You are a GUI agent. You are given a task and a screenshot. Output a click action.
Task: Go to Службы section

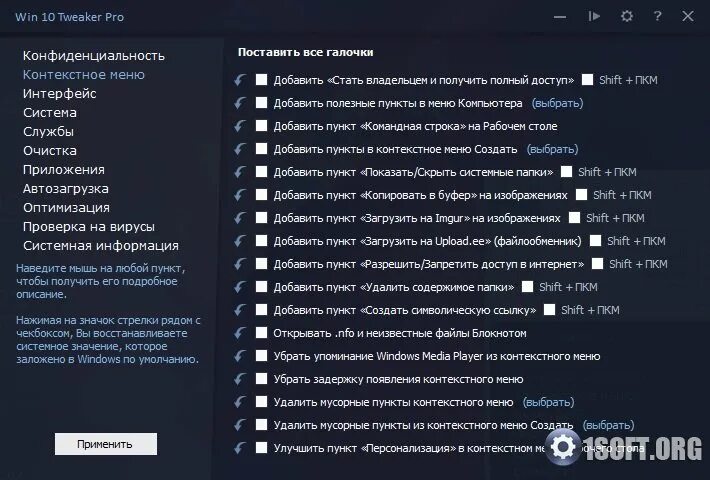point(48,132)
